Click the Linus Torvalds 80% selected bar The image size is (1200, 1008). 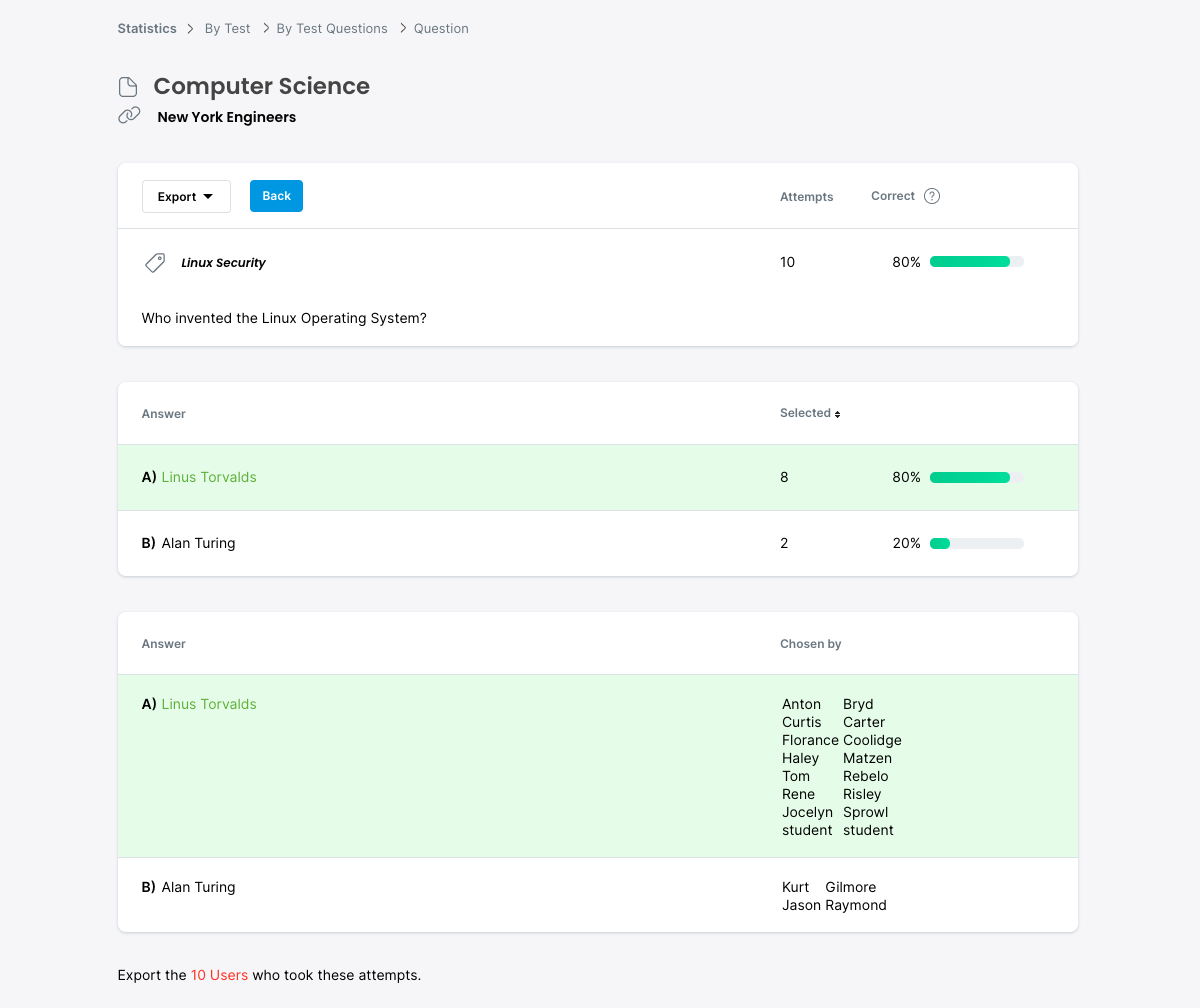(x=976, y=478)
